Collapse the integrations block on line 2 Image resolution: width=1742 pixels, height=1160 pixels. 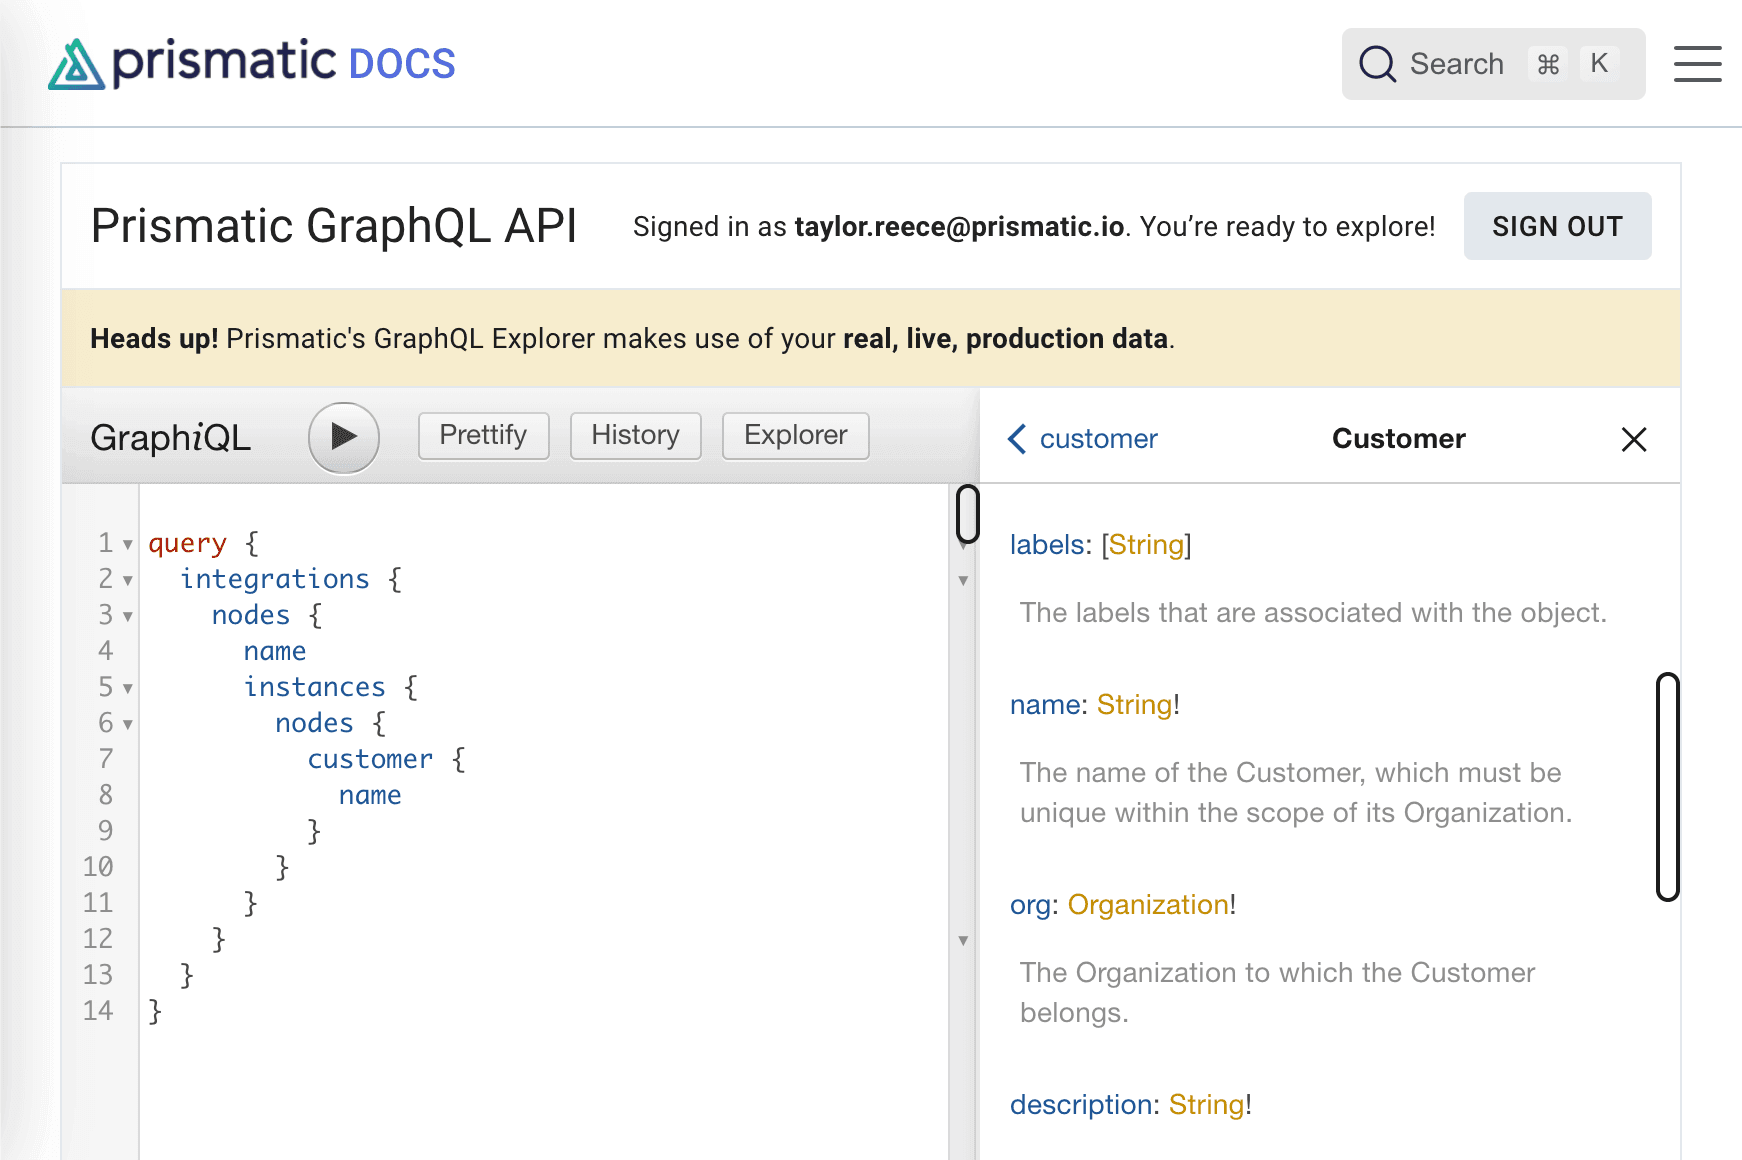128,581
